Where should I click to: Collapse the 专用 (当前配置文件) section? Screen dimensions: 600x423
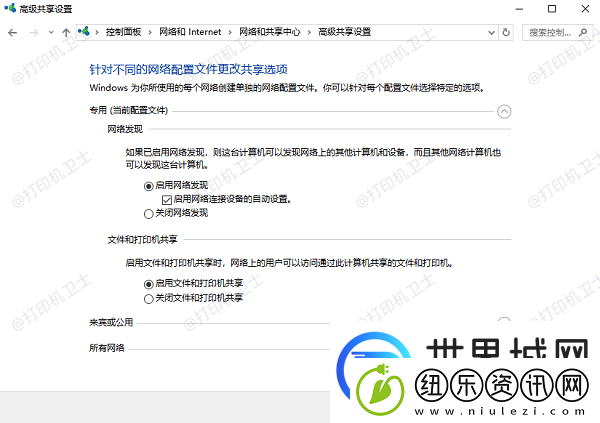(x=504, y=111)
